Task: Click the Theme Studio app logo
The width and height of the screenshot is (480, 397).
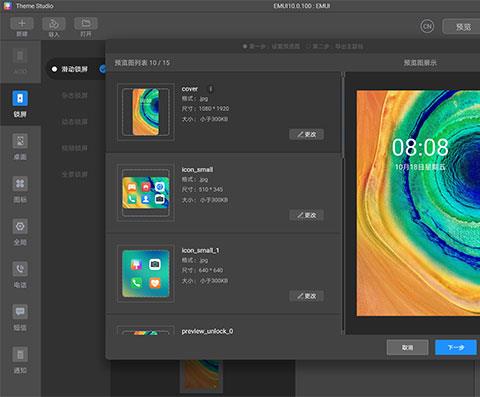Action: (x=7, y=6)
